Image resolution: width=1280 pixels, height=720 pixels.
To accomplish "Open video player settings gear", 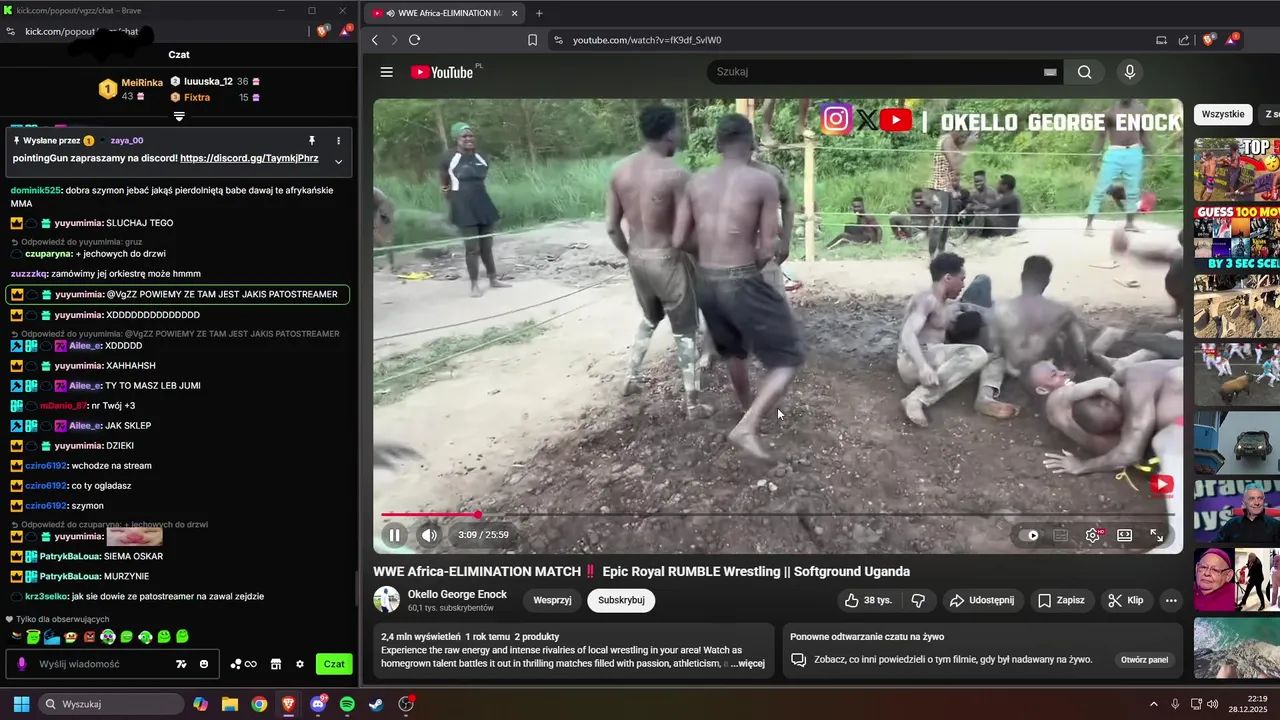I will pos(1093,535).
